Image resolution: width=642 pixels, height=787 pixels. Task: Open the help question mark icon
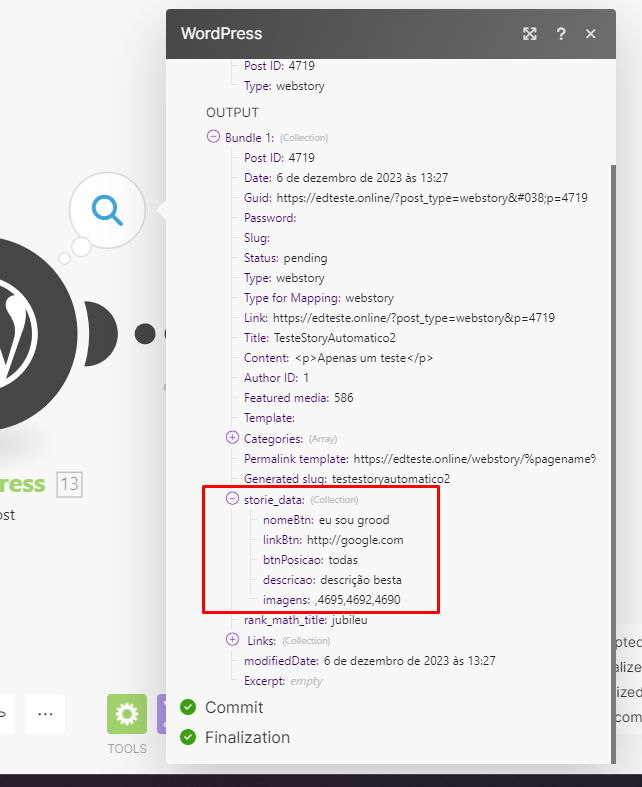point(561,34)
